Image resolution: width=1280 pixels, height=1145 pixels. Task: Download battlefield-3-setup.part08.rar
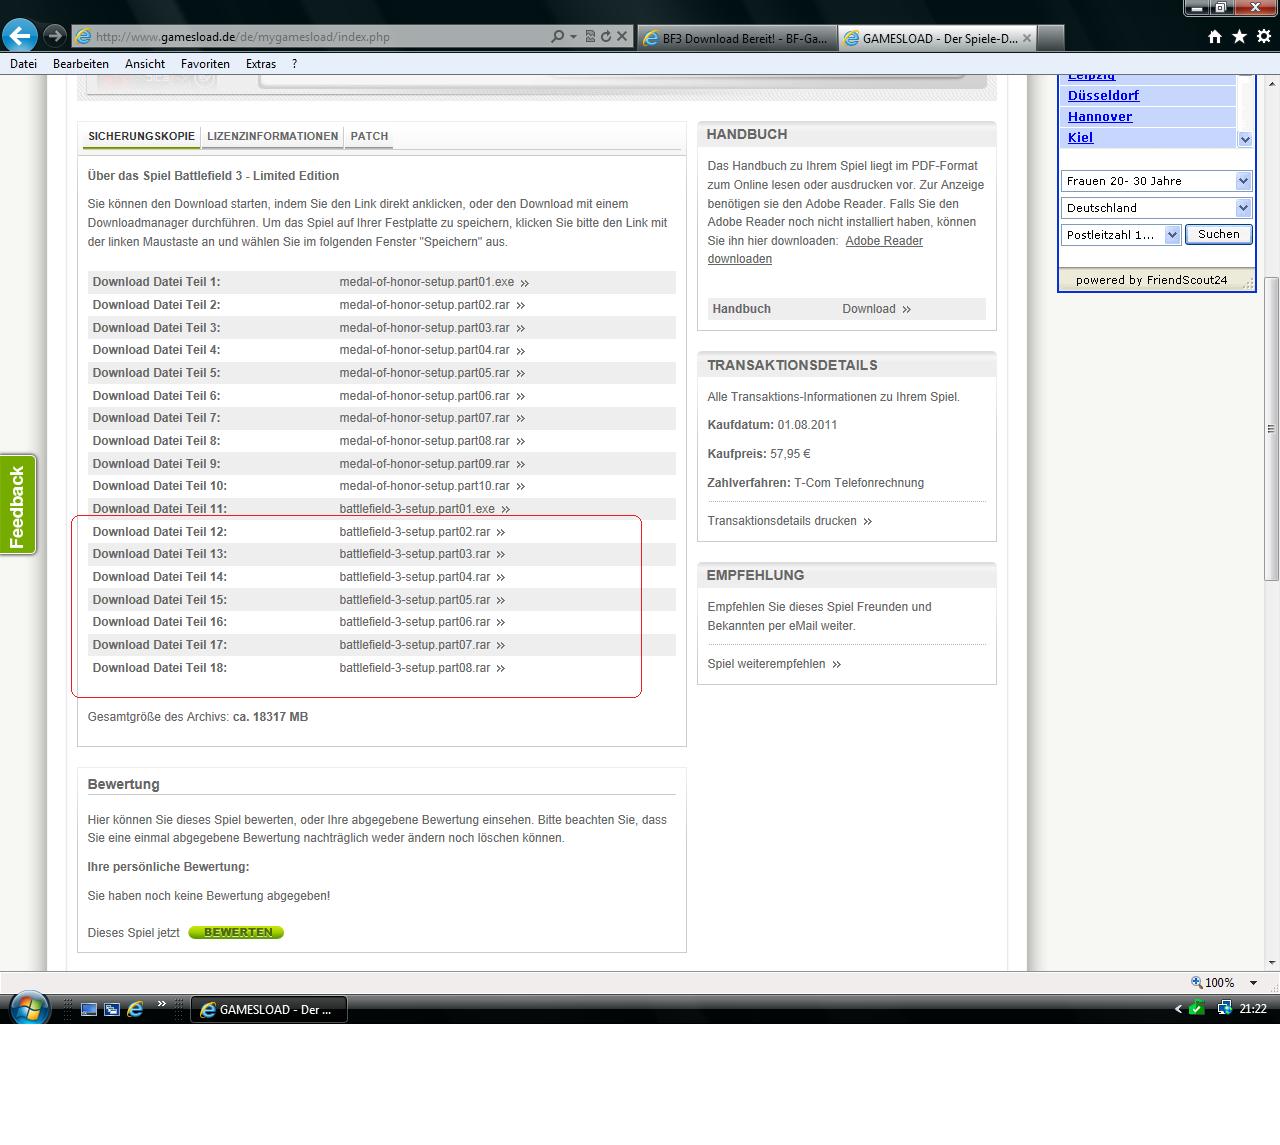pyautogui.click(x=422, y=668)
